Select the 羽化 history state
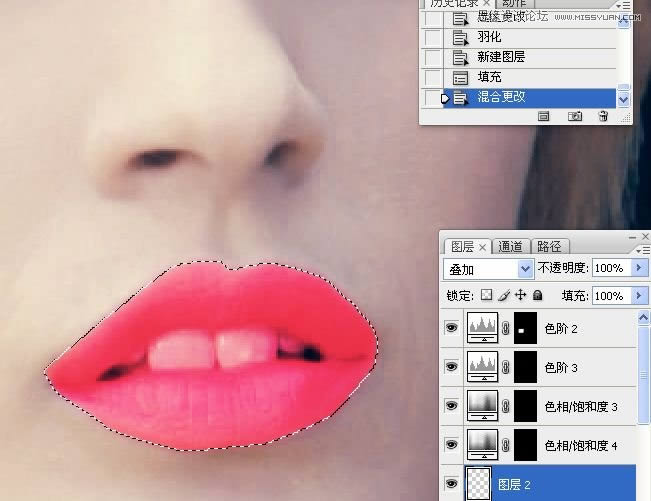The width and height of the screenshot is (651, 501). coord(489,37)
